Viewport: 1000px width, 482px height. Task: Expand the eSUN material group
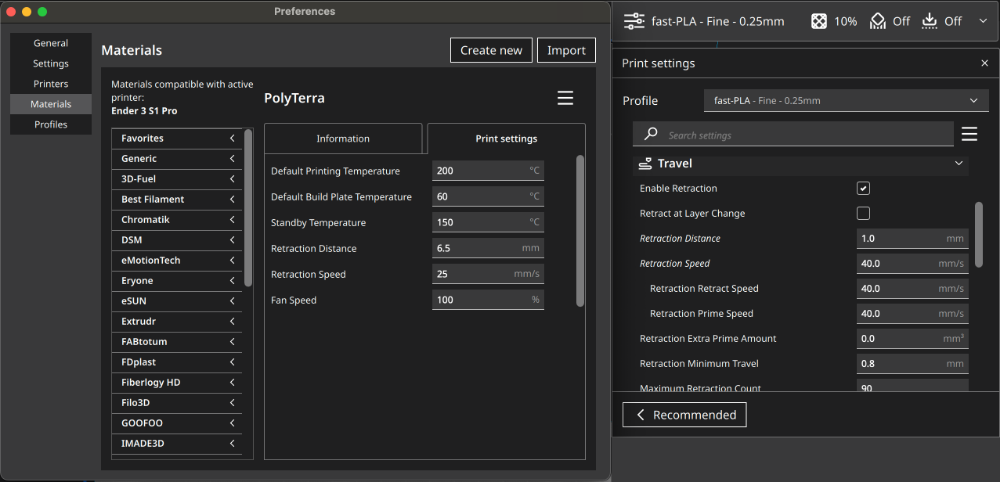[177, 301]
